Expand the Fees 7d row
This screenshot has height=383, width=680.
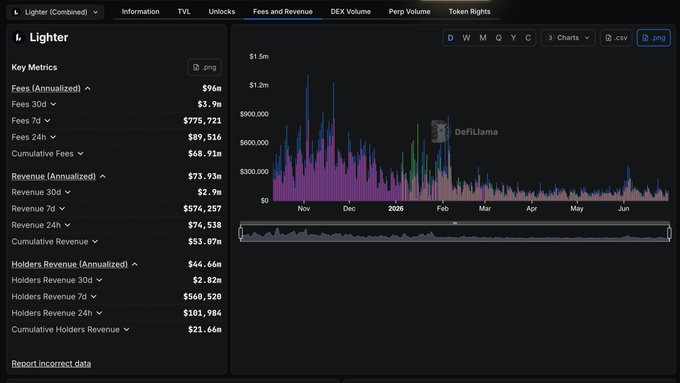click(x=47, y=121)
